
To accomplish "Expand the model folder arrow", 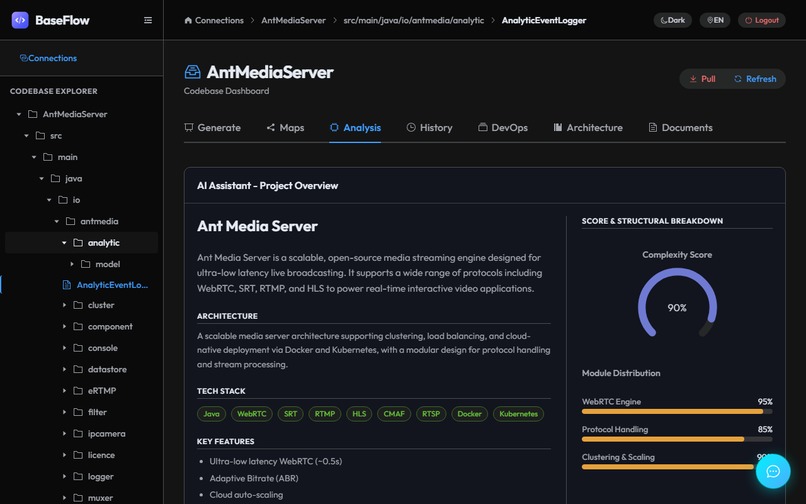I will 72,264.
